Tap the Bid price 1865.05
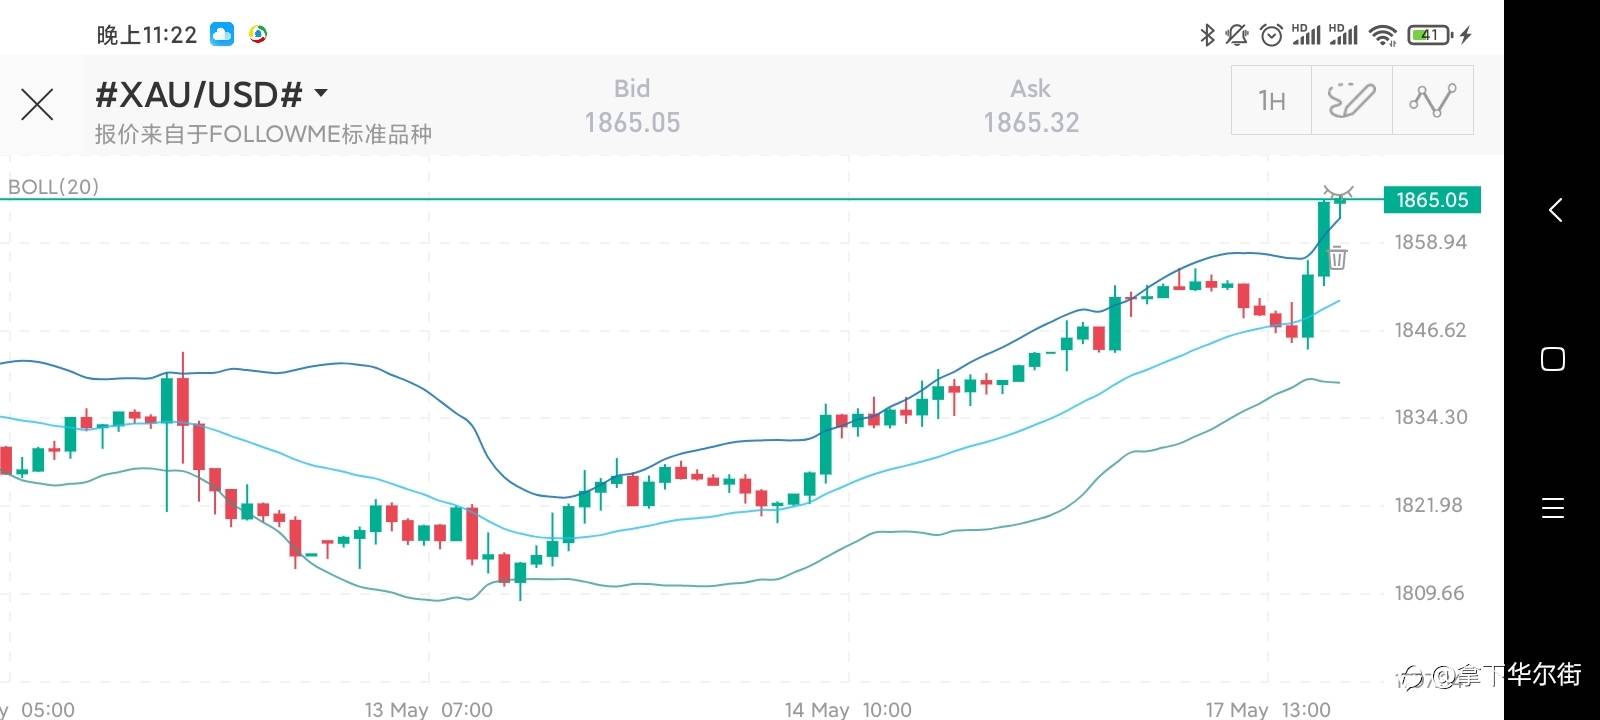Viewport: 1600px width, 720px height. coord(632,122)
